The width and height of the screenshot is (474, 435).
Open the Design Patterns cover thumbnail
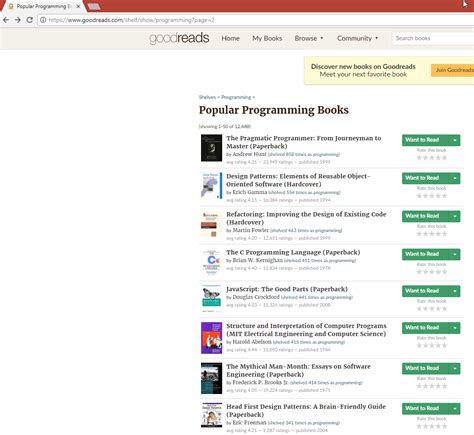(211, 185)
